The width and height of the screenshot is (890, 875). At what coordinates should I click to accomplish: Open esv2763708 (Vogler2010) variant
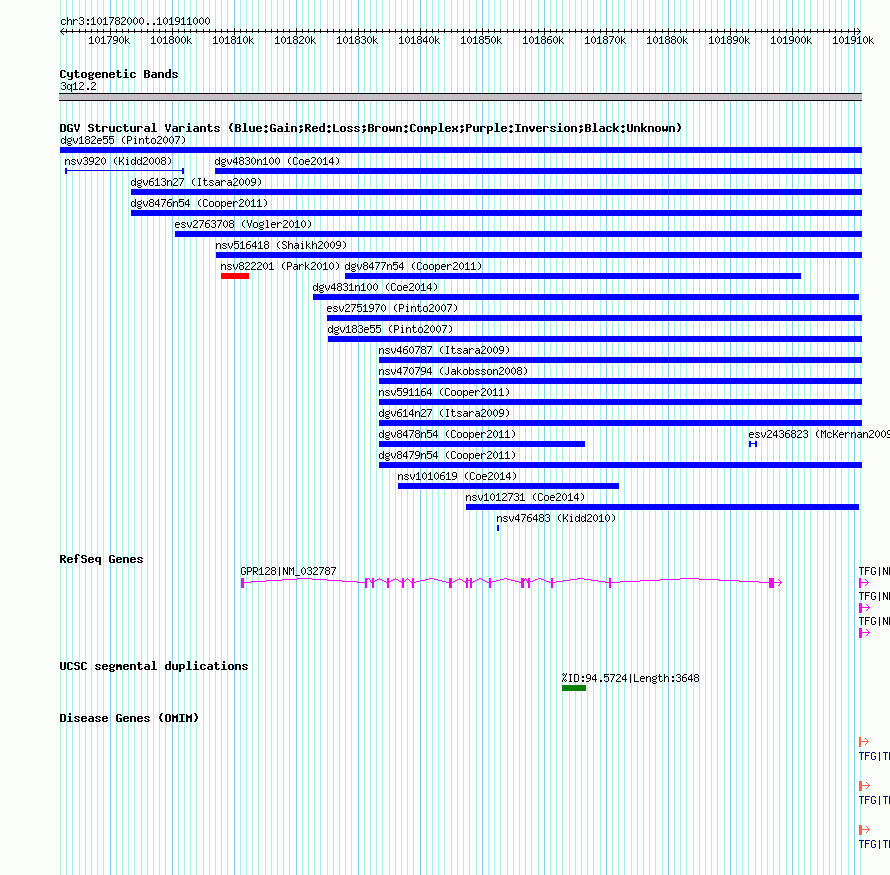click(244, 224)
